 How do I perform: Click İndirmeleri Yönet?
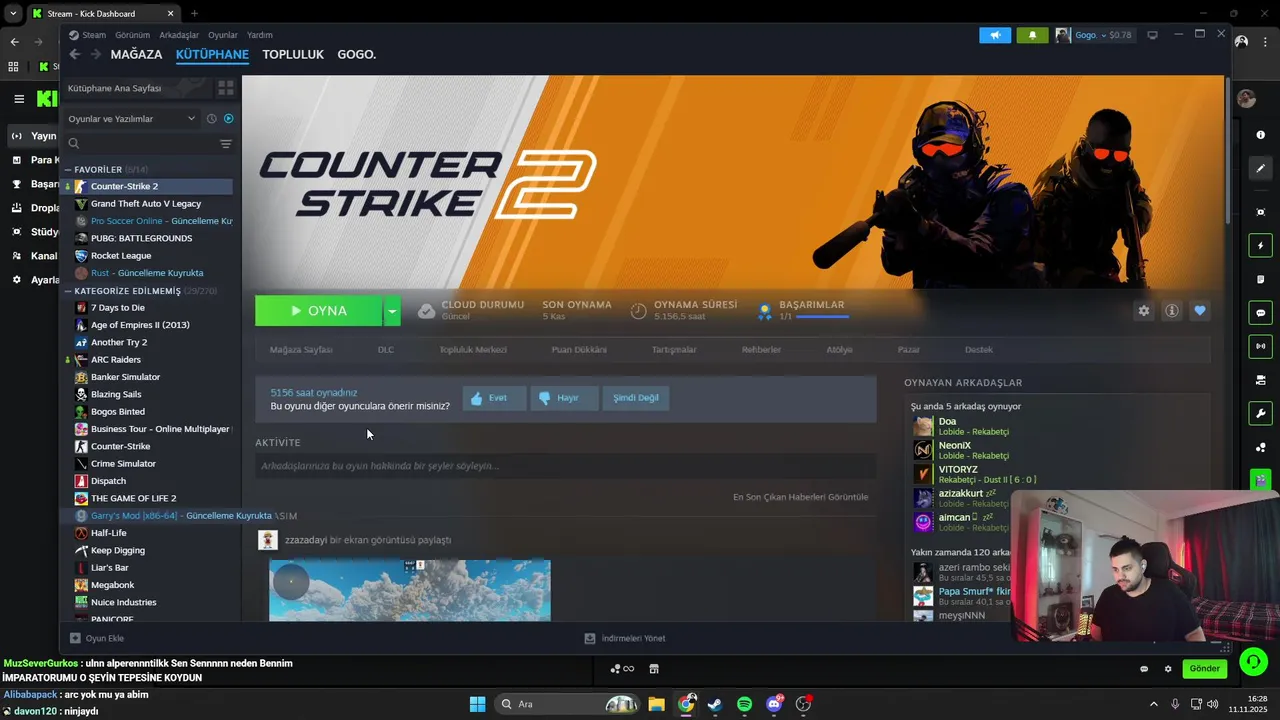click(x=625, y=638)
